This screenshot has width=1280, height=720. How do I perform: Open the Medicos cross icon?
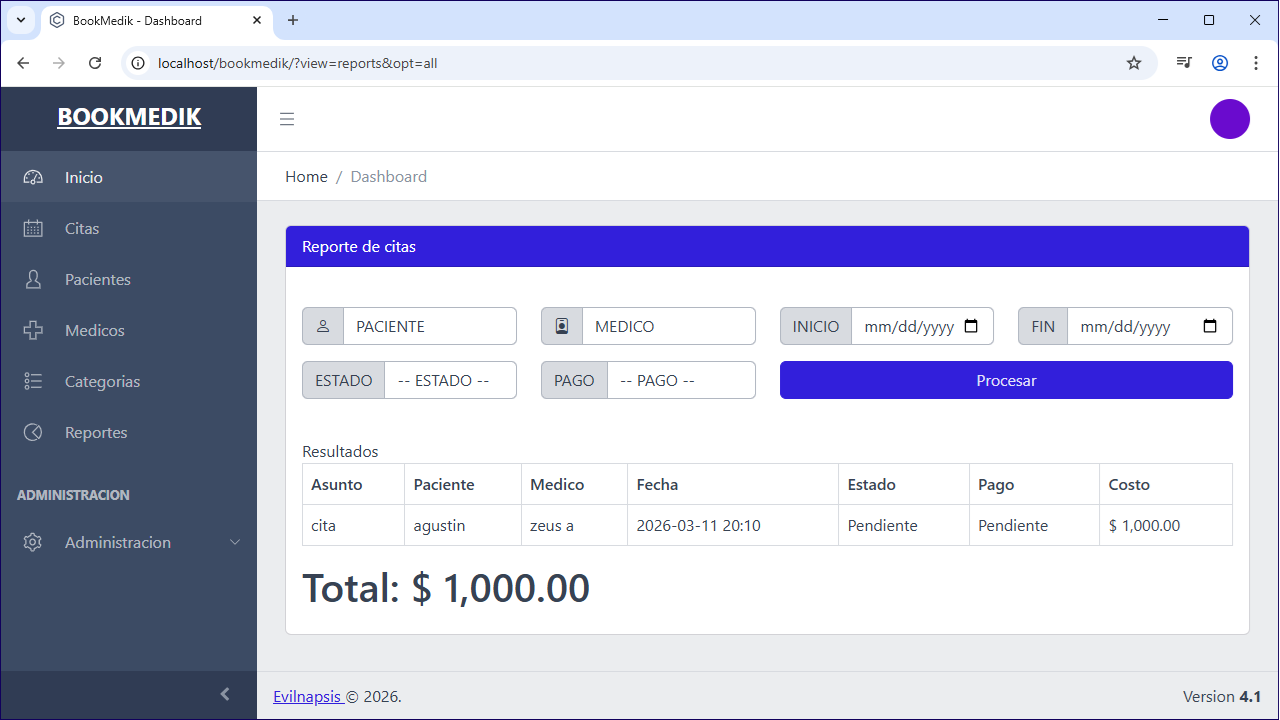[33, 330]
